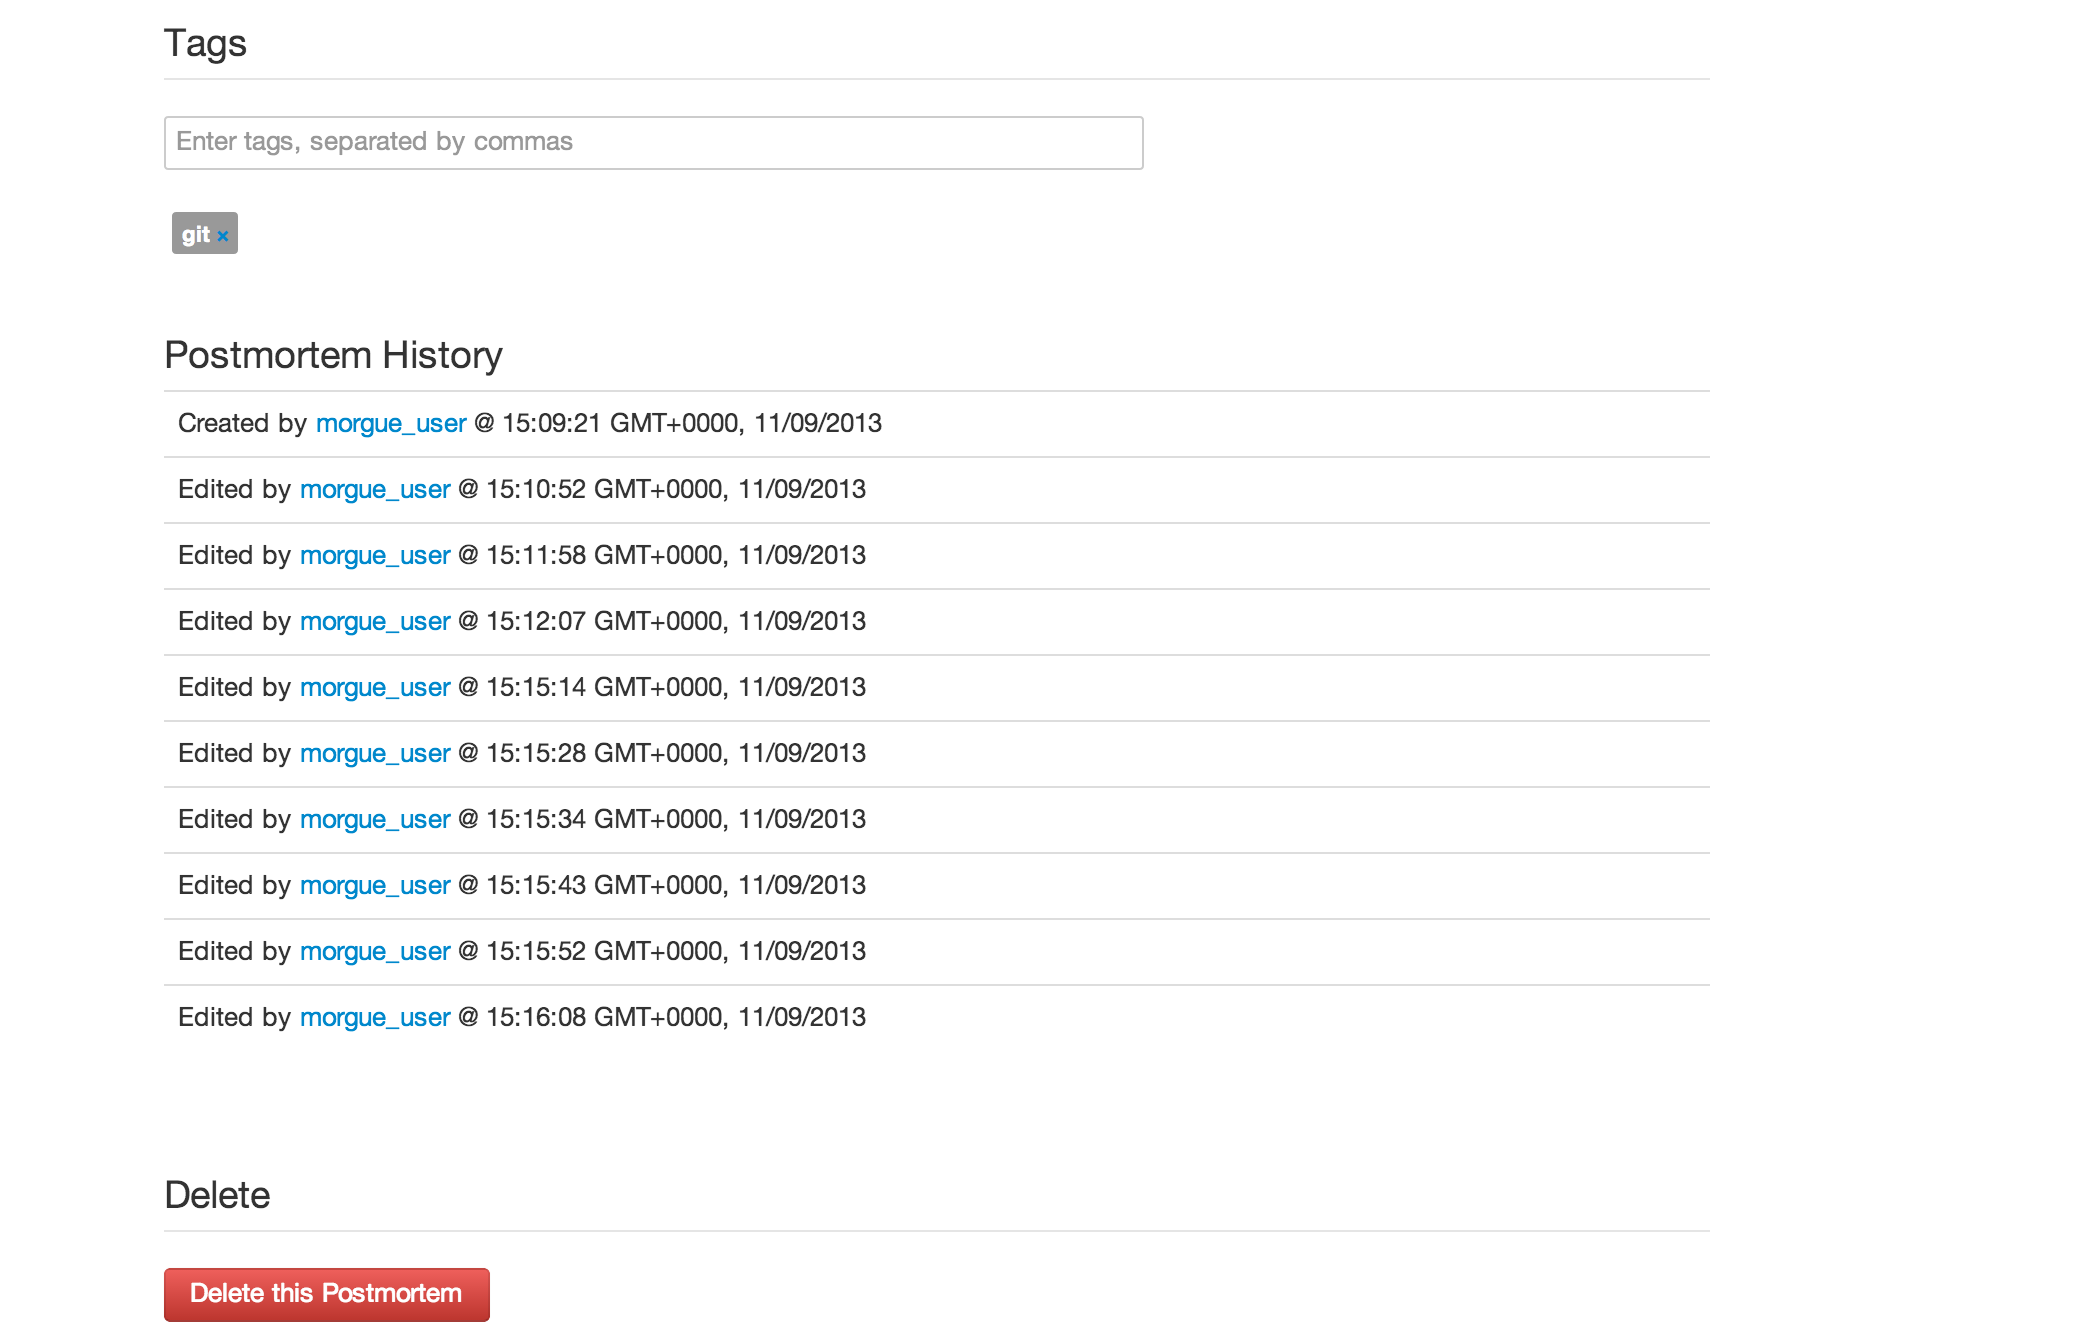Click the tags input field
The image size is (2076, 1322).
(x=653, y=143)
